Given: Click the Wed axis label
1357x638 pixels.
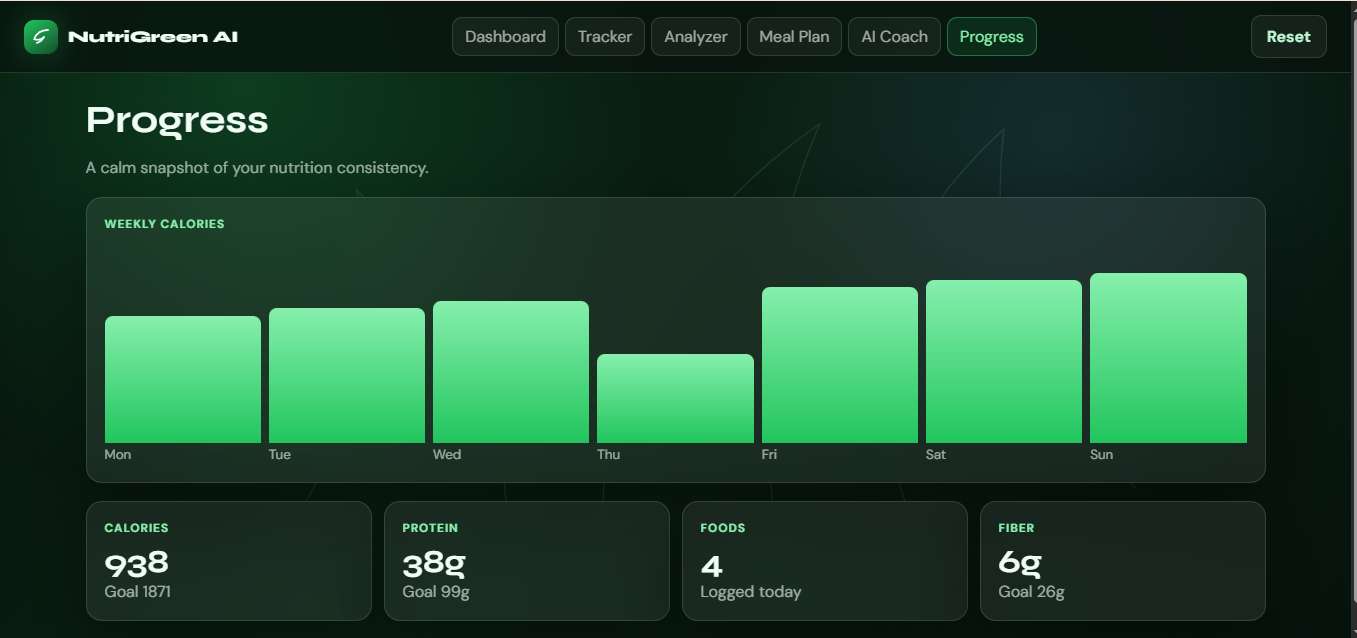Looking at the screenshot, I should coord(447,455).
